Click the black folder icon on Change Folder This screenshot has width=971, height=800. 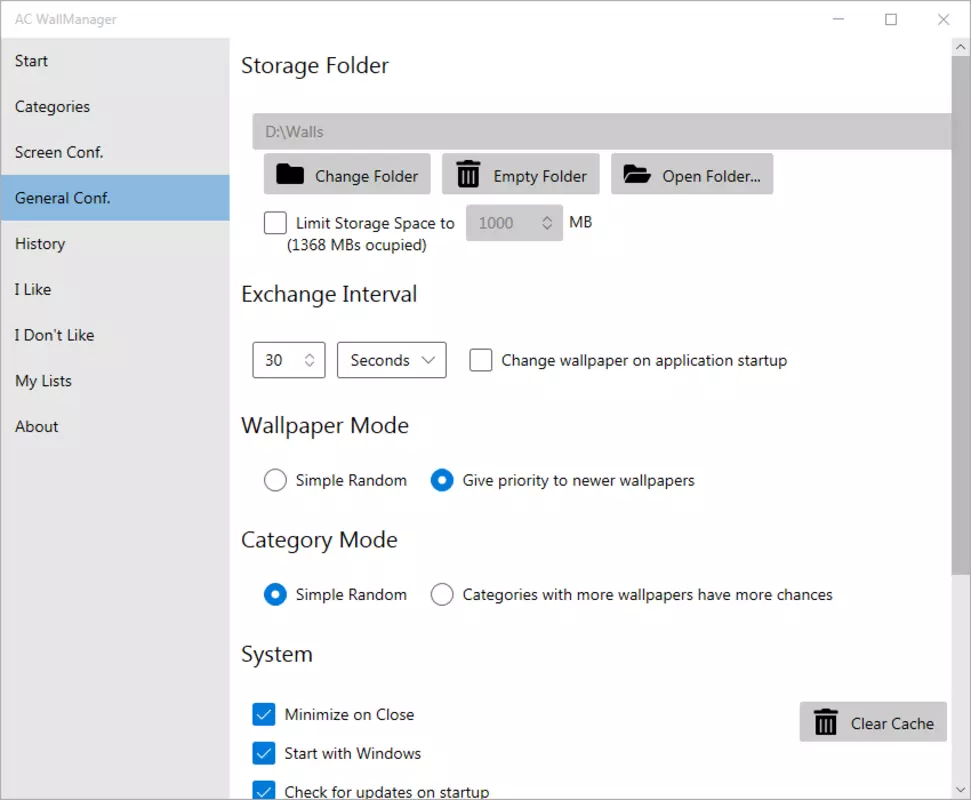[290, 175]
